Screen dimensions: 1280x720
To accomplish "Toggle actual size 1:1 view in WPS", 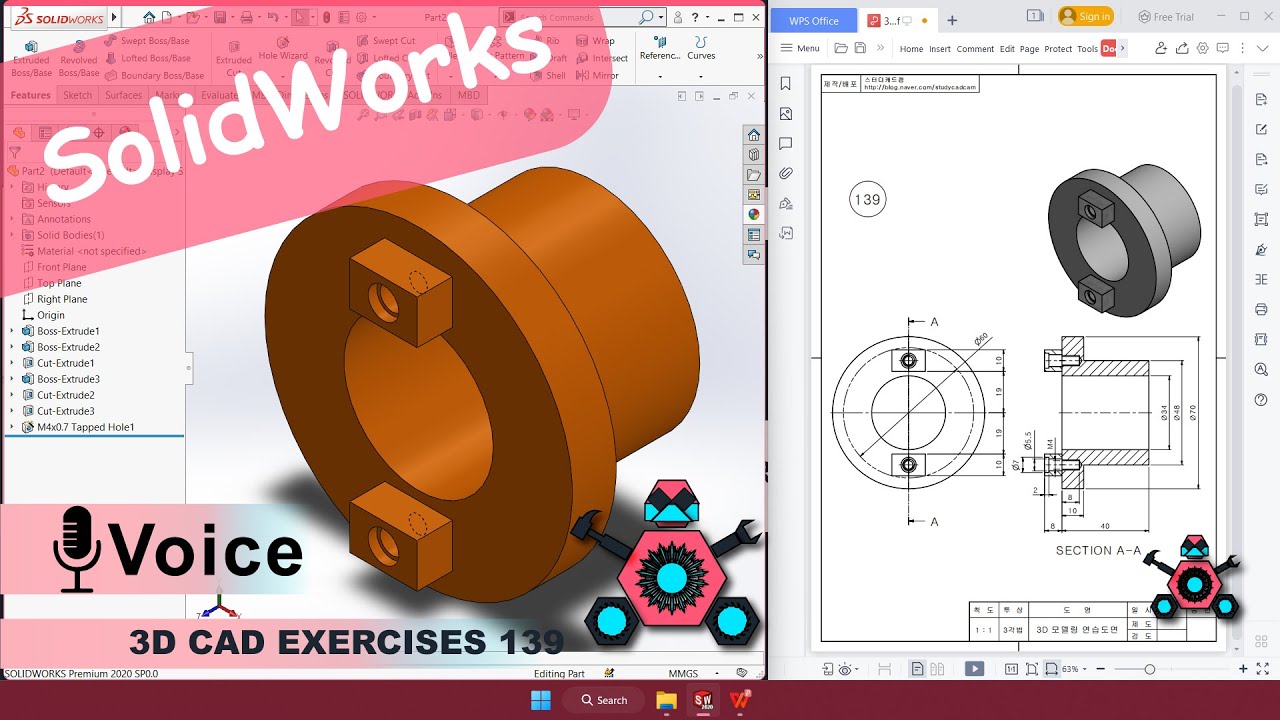I will [x=1011, y=669].
